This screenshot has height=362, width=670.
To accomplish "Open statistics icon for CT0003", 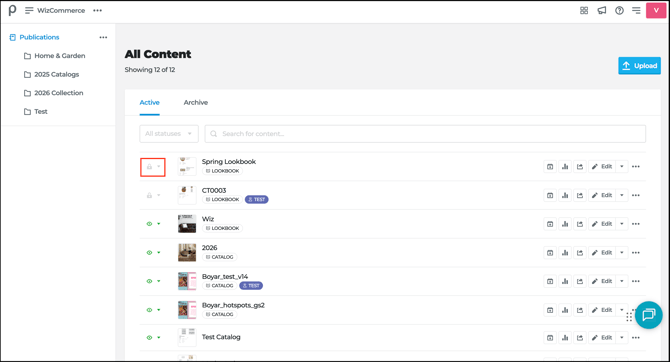I will (565, 195).
